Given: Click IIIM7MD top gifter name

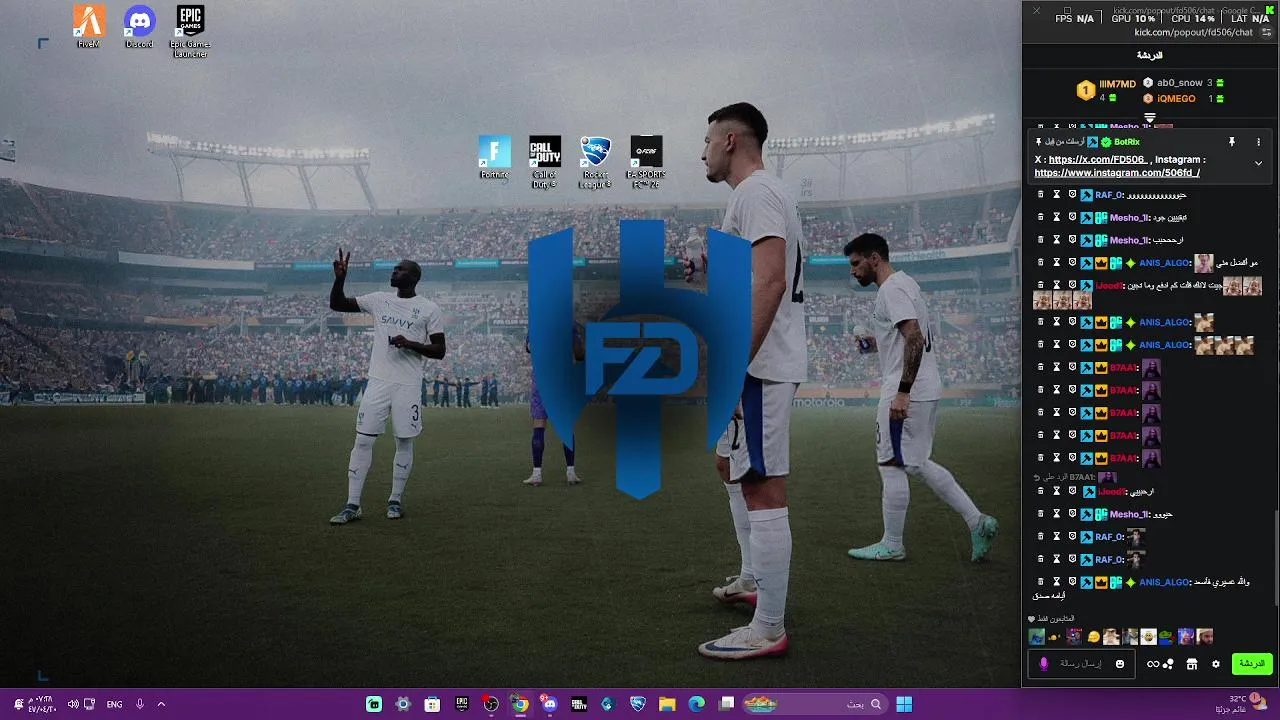Looking at the screenshot, I should (1118, 84).
